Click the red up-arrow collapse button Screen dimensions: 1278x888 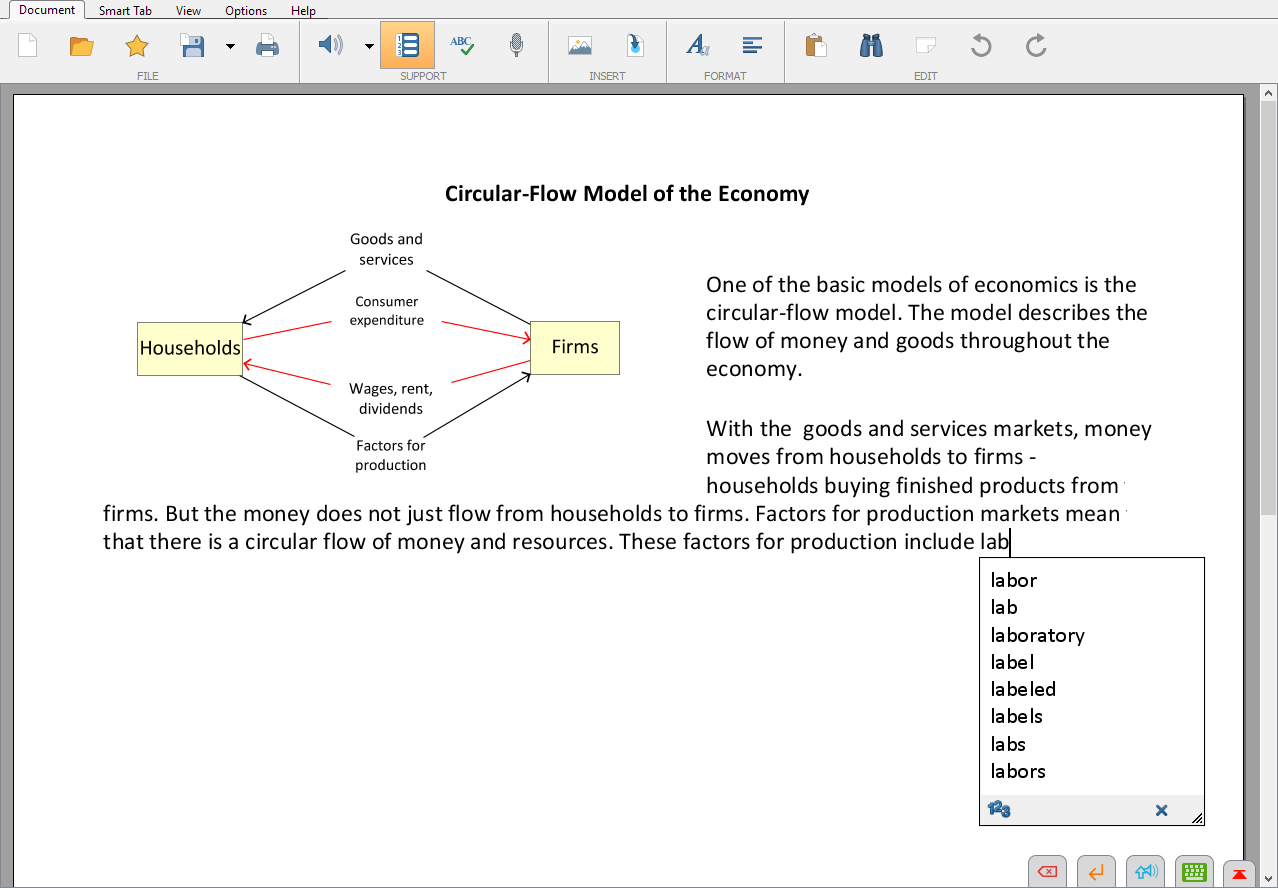(x=1239, y=873)
